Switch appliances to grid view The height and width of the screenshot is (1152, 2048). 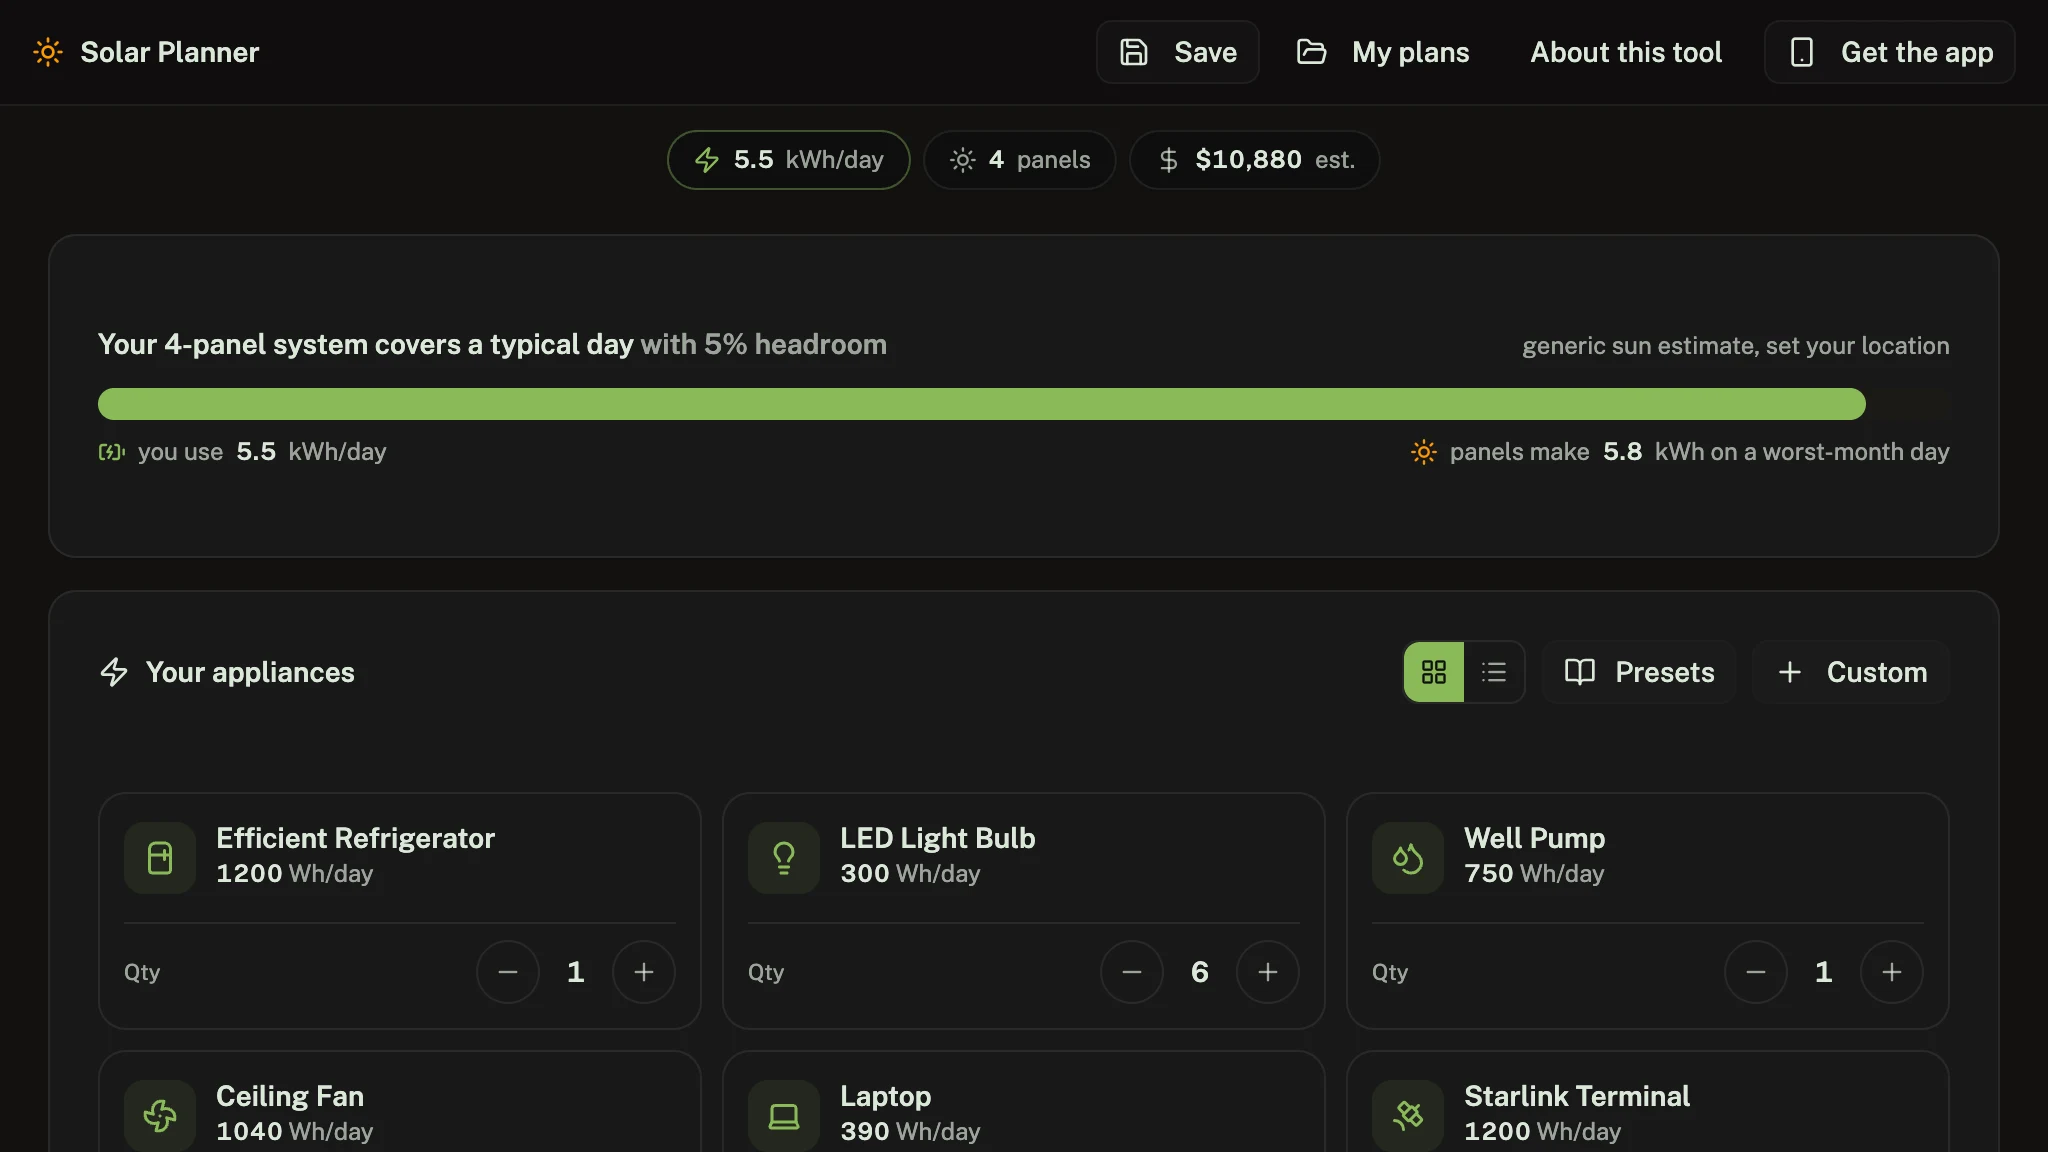point(1434,672)
